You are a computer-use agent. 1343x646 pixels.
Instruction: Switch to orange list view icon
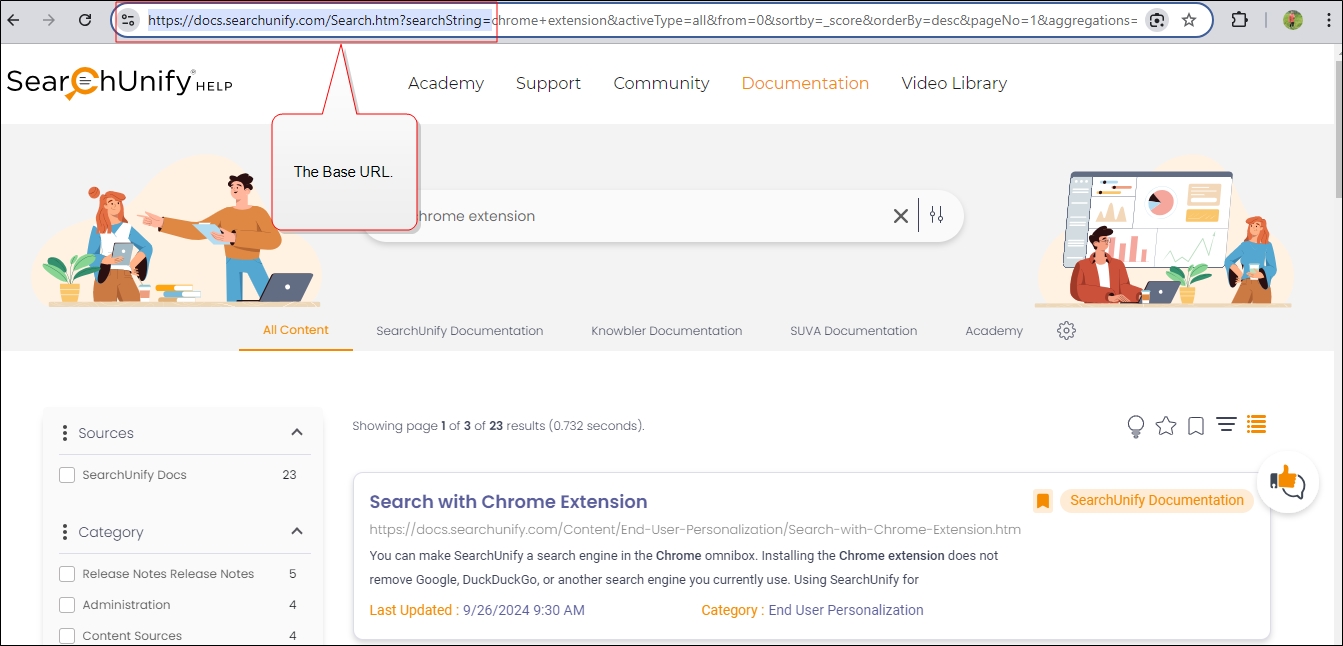point(1256,425)
